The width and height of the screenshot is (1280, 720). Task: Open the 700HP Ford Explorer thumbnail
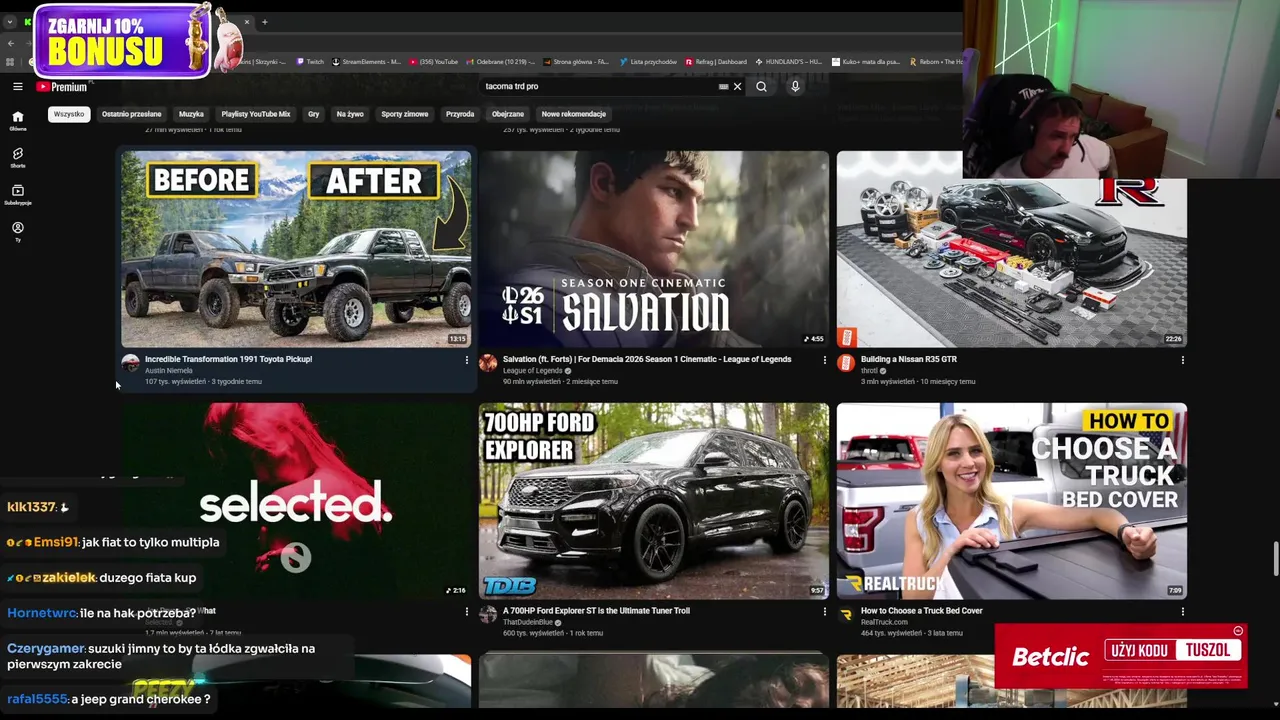click(654, 500)
